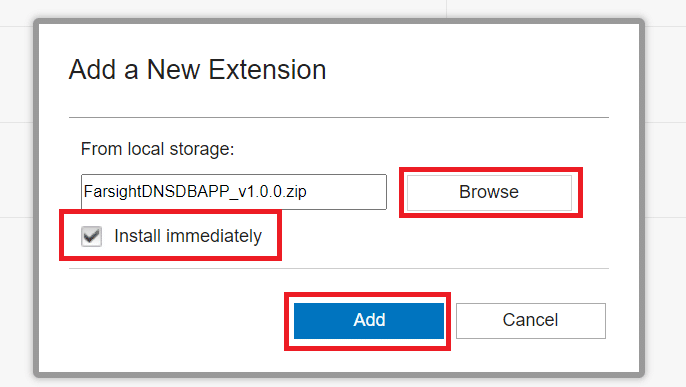Click the blue Add button
Screen dimensions: 686x387
pos(369,321)
